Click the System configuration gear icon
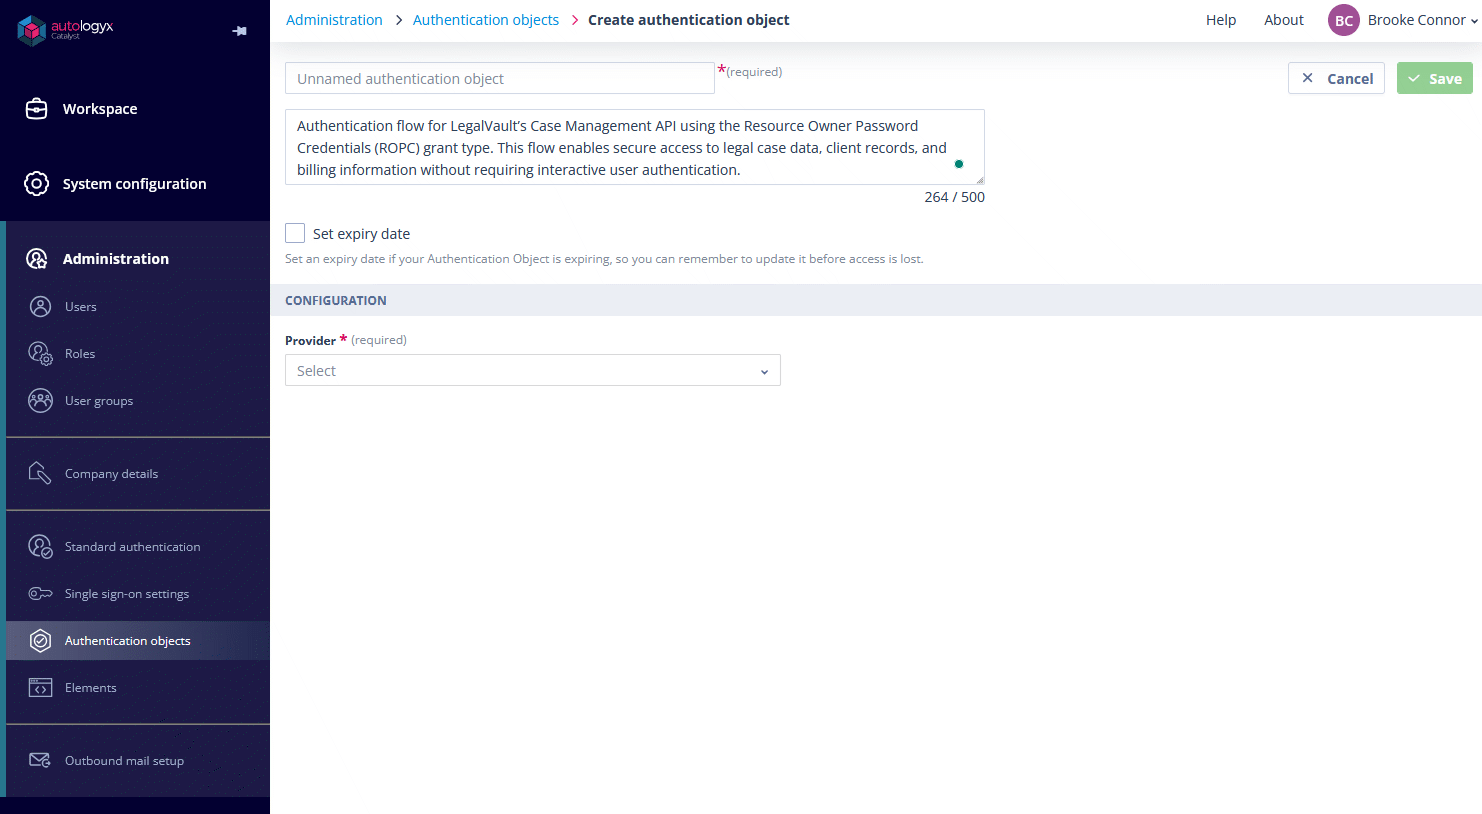Image resolution: width=1482 pixels, height=814 pixels. click(37, 184)
